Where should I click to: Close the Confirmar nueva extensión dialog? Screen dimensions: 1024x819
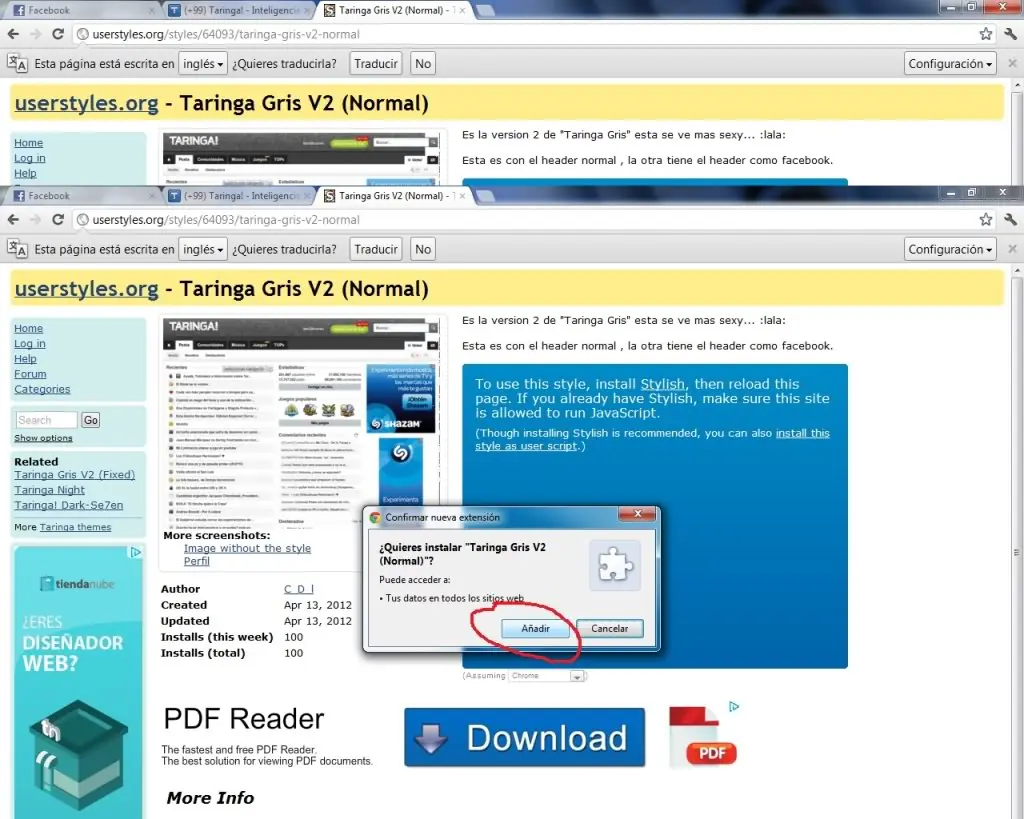[638, 514]
